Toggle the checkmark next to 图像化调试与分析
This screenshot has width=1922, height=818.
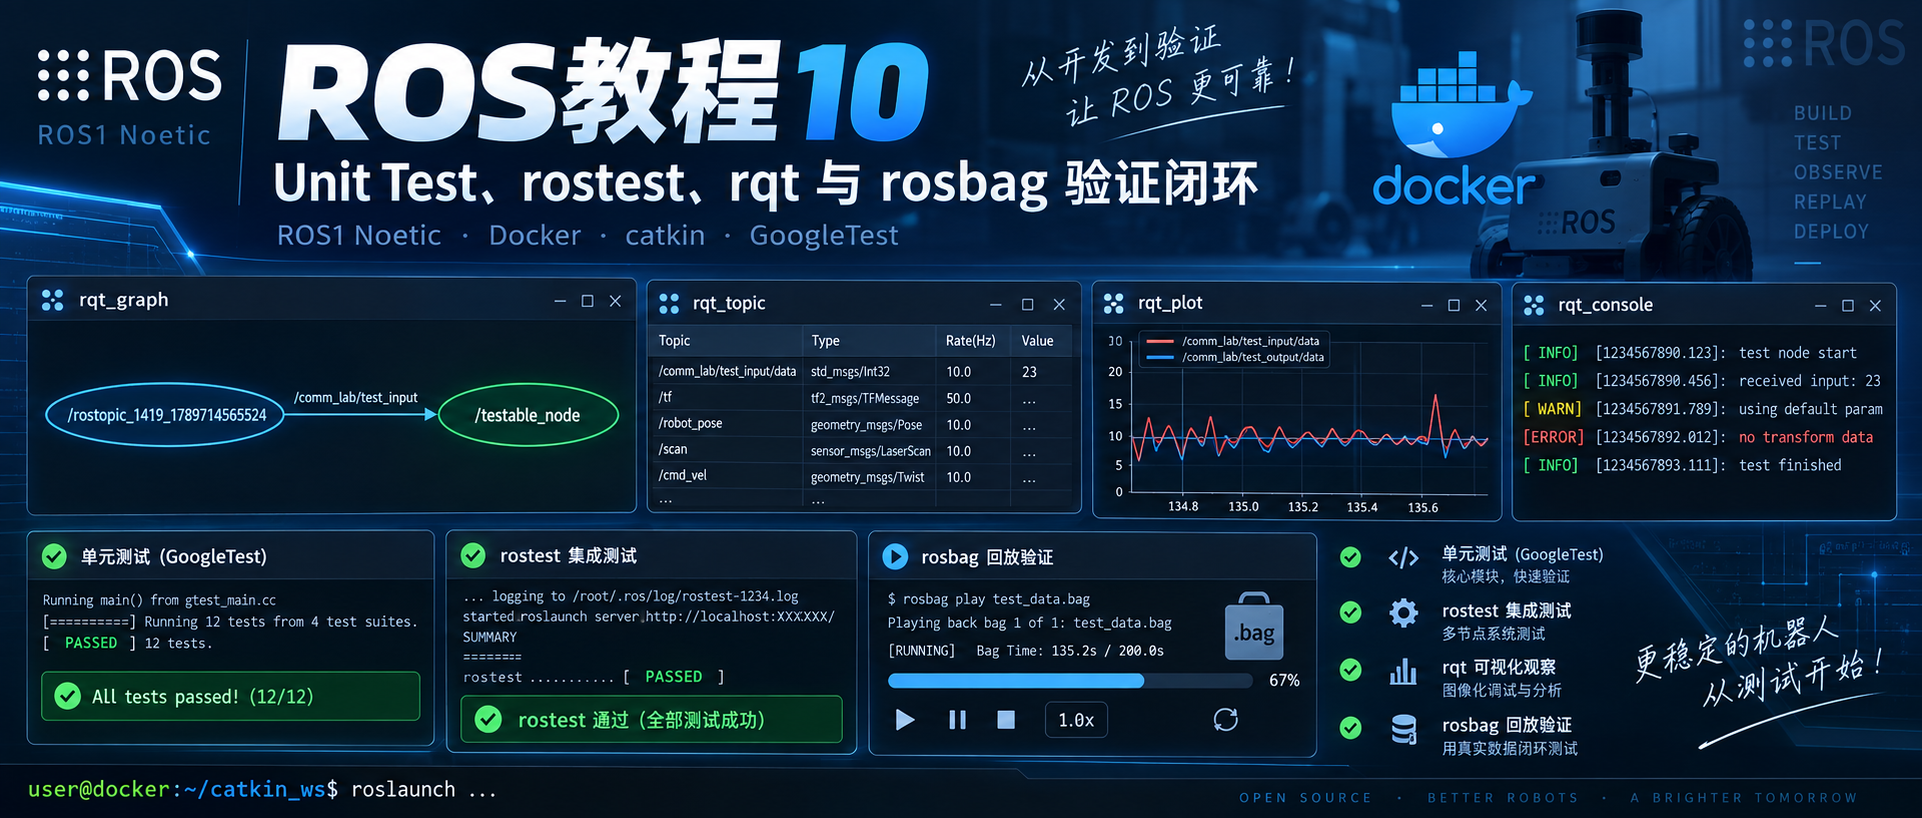point(1350,669)
